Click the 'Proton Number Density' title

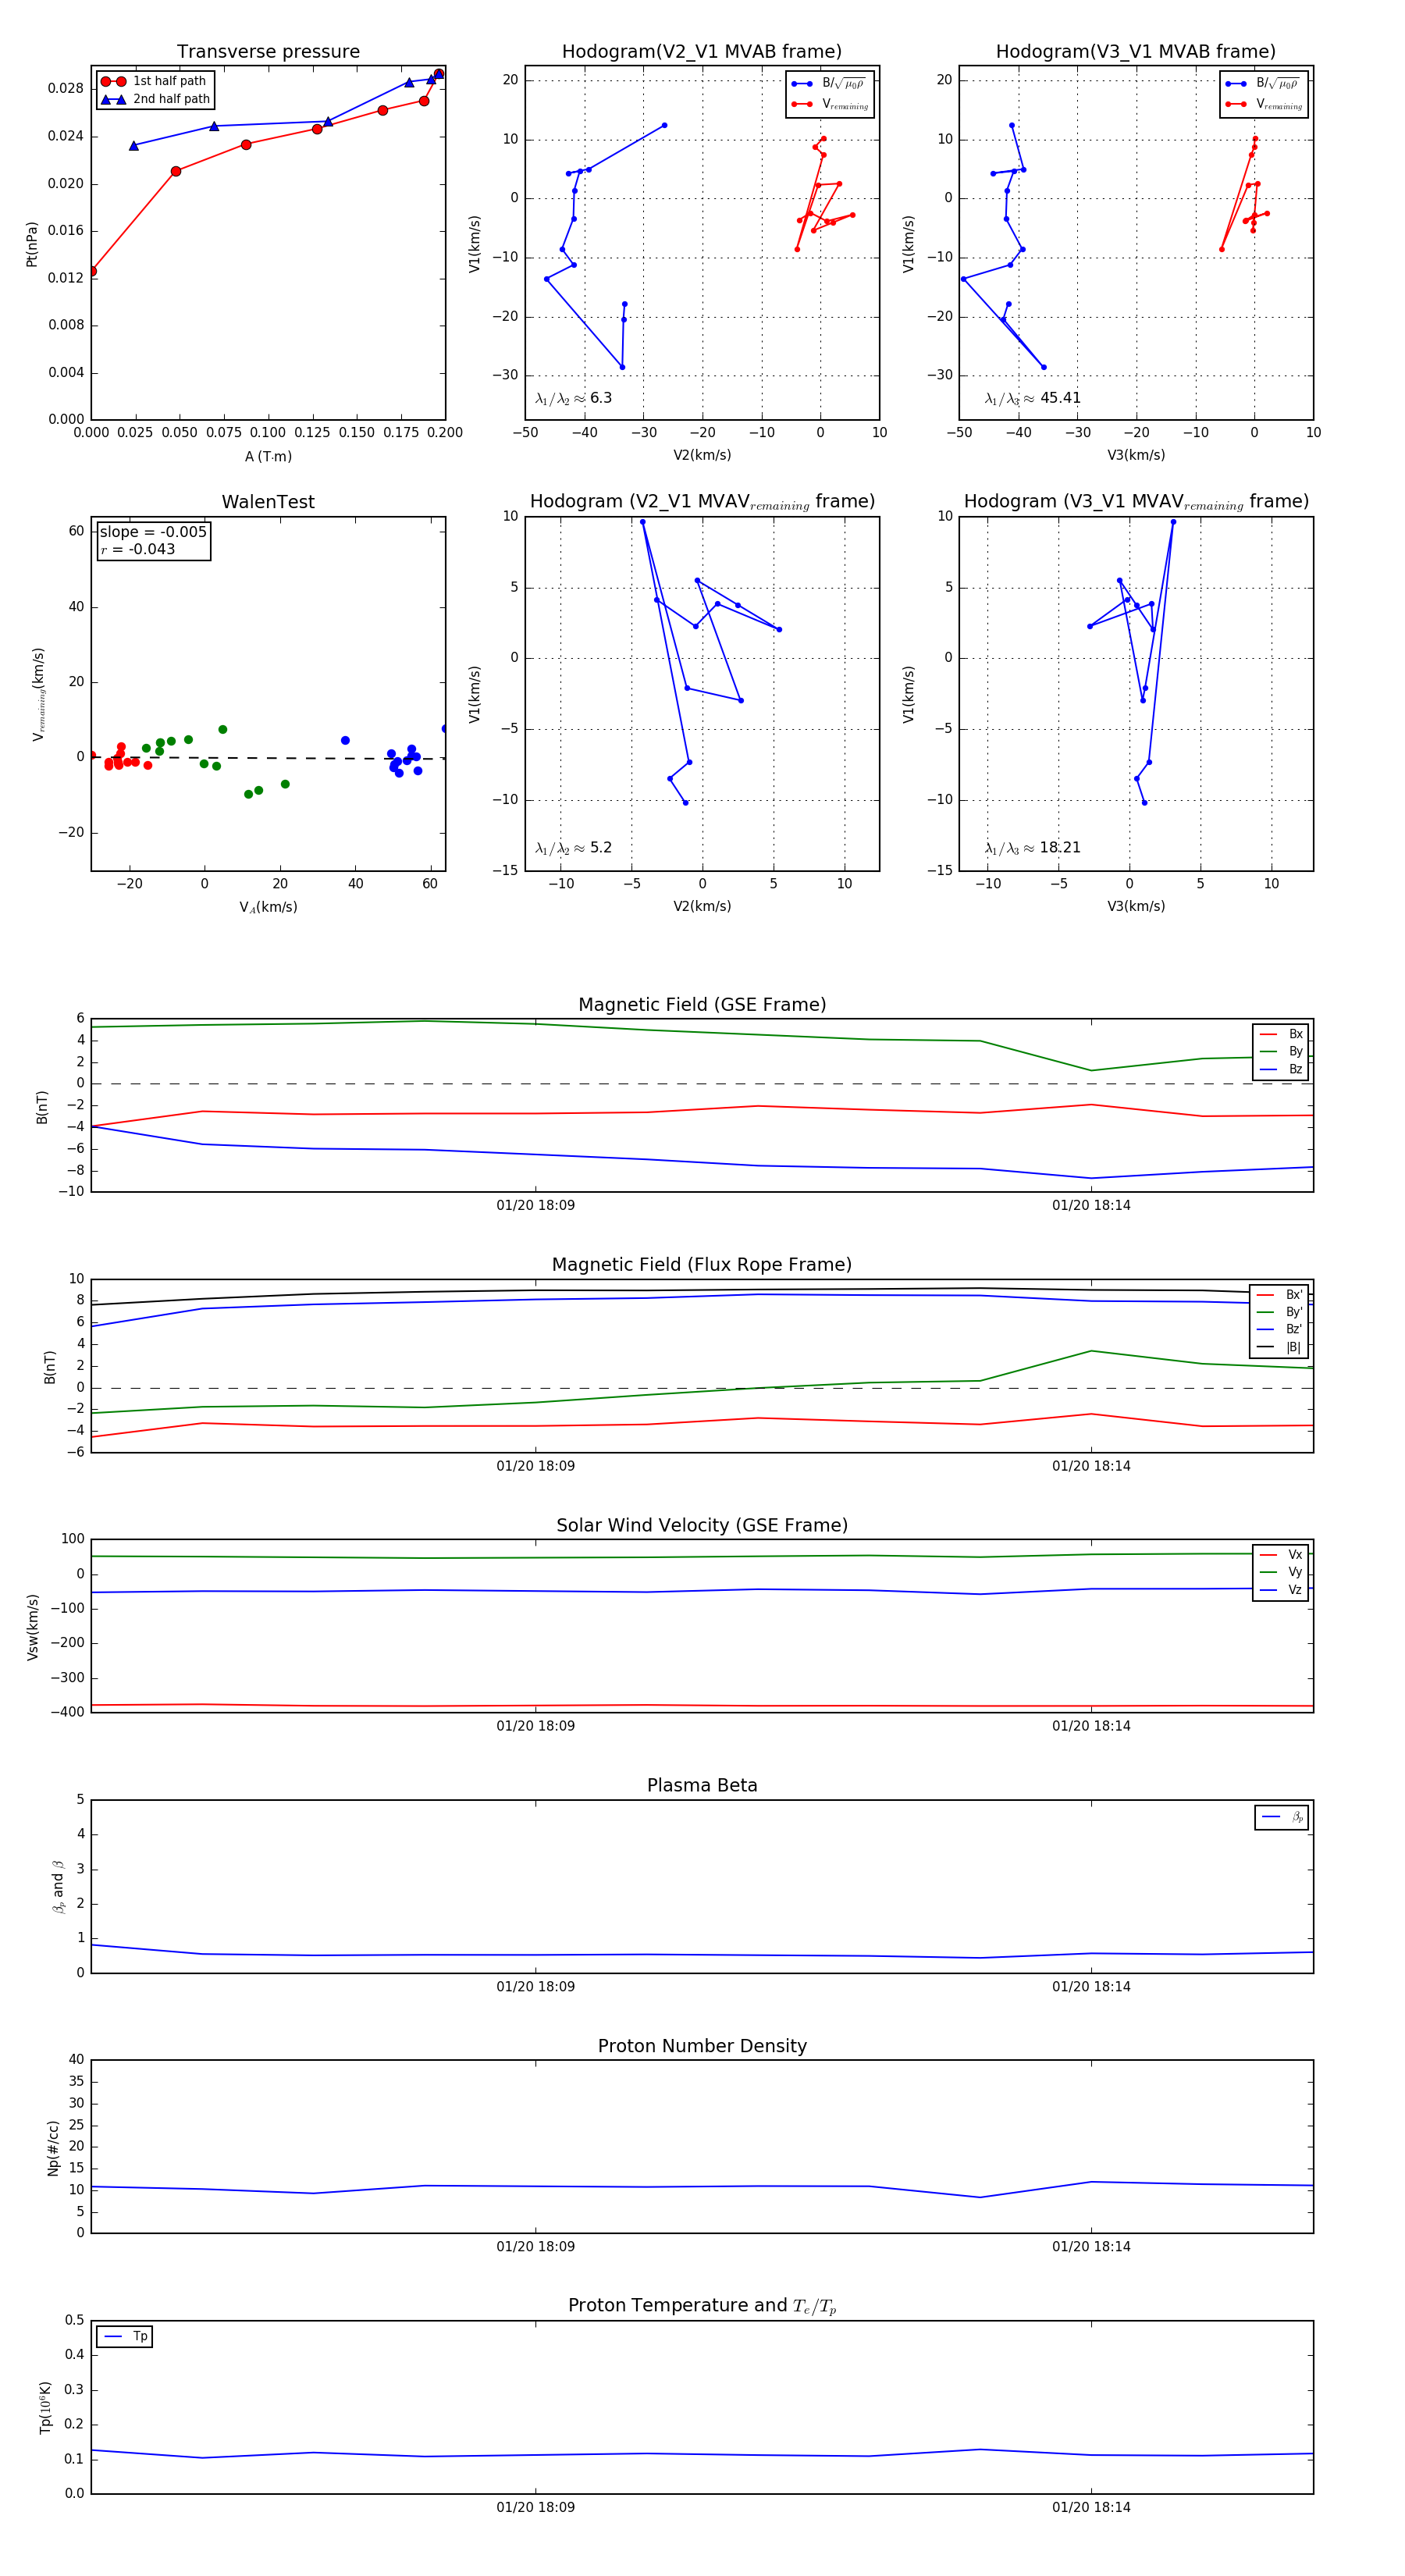pyautogui.click(x=702, y=2046)
